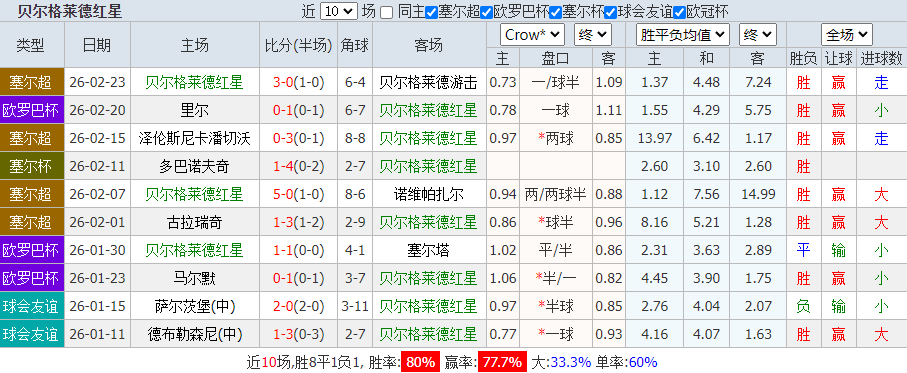Click the 欧罗巴杯 label in the 26-02-20 row
The height and width of the screenshot is (373, 907).
pos(31,110)
